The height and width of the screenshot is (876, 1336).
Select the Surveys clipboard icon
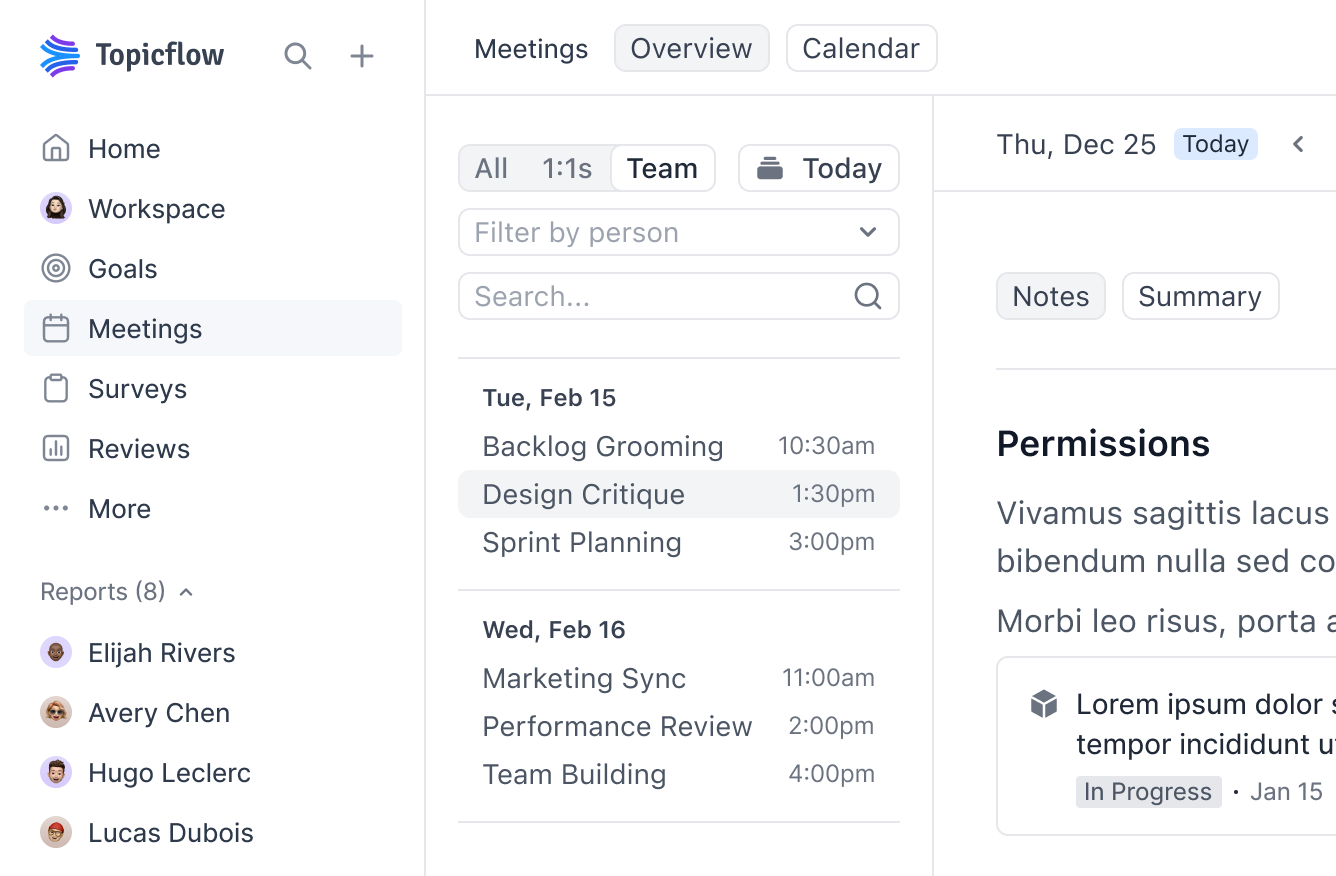tap(56, 388)
